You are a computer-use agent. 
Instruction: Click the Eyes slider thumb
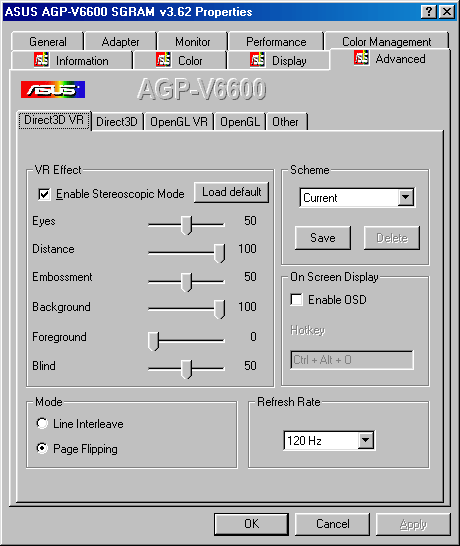click(x=186, y=225)
